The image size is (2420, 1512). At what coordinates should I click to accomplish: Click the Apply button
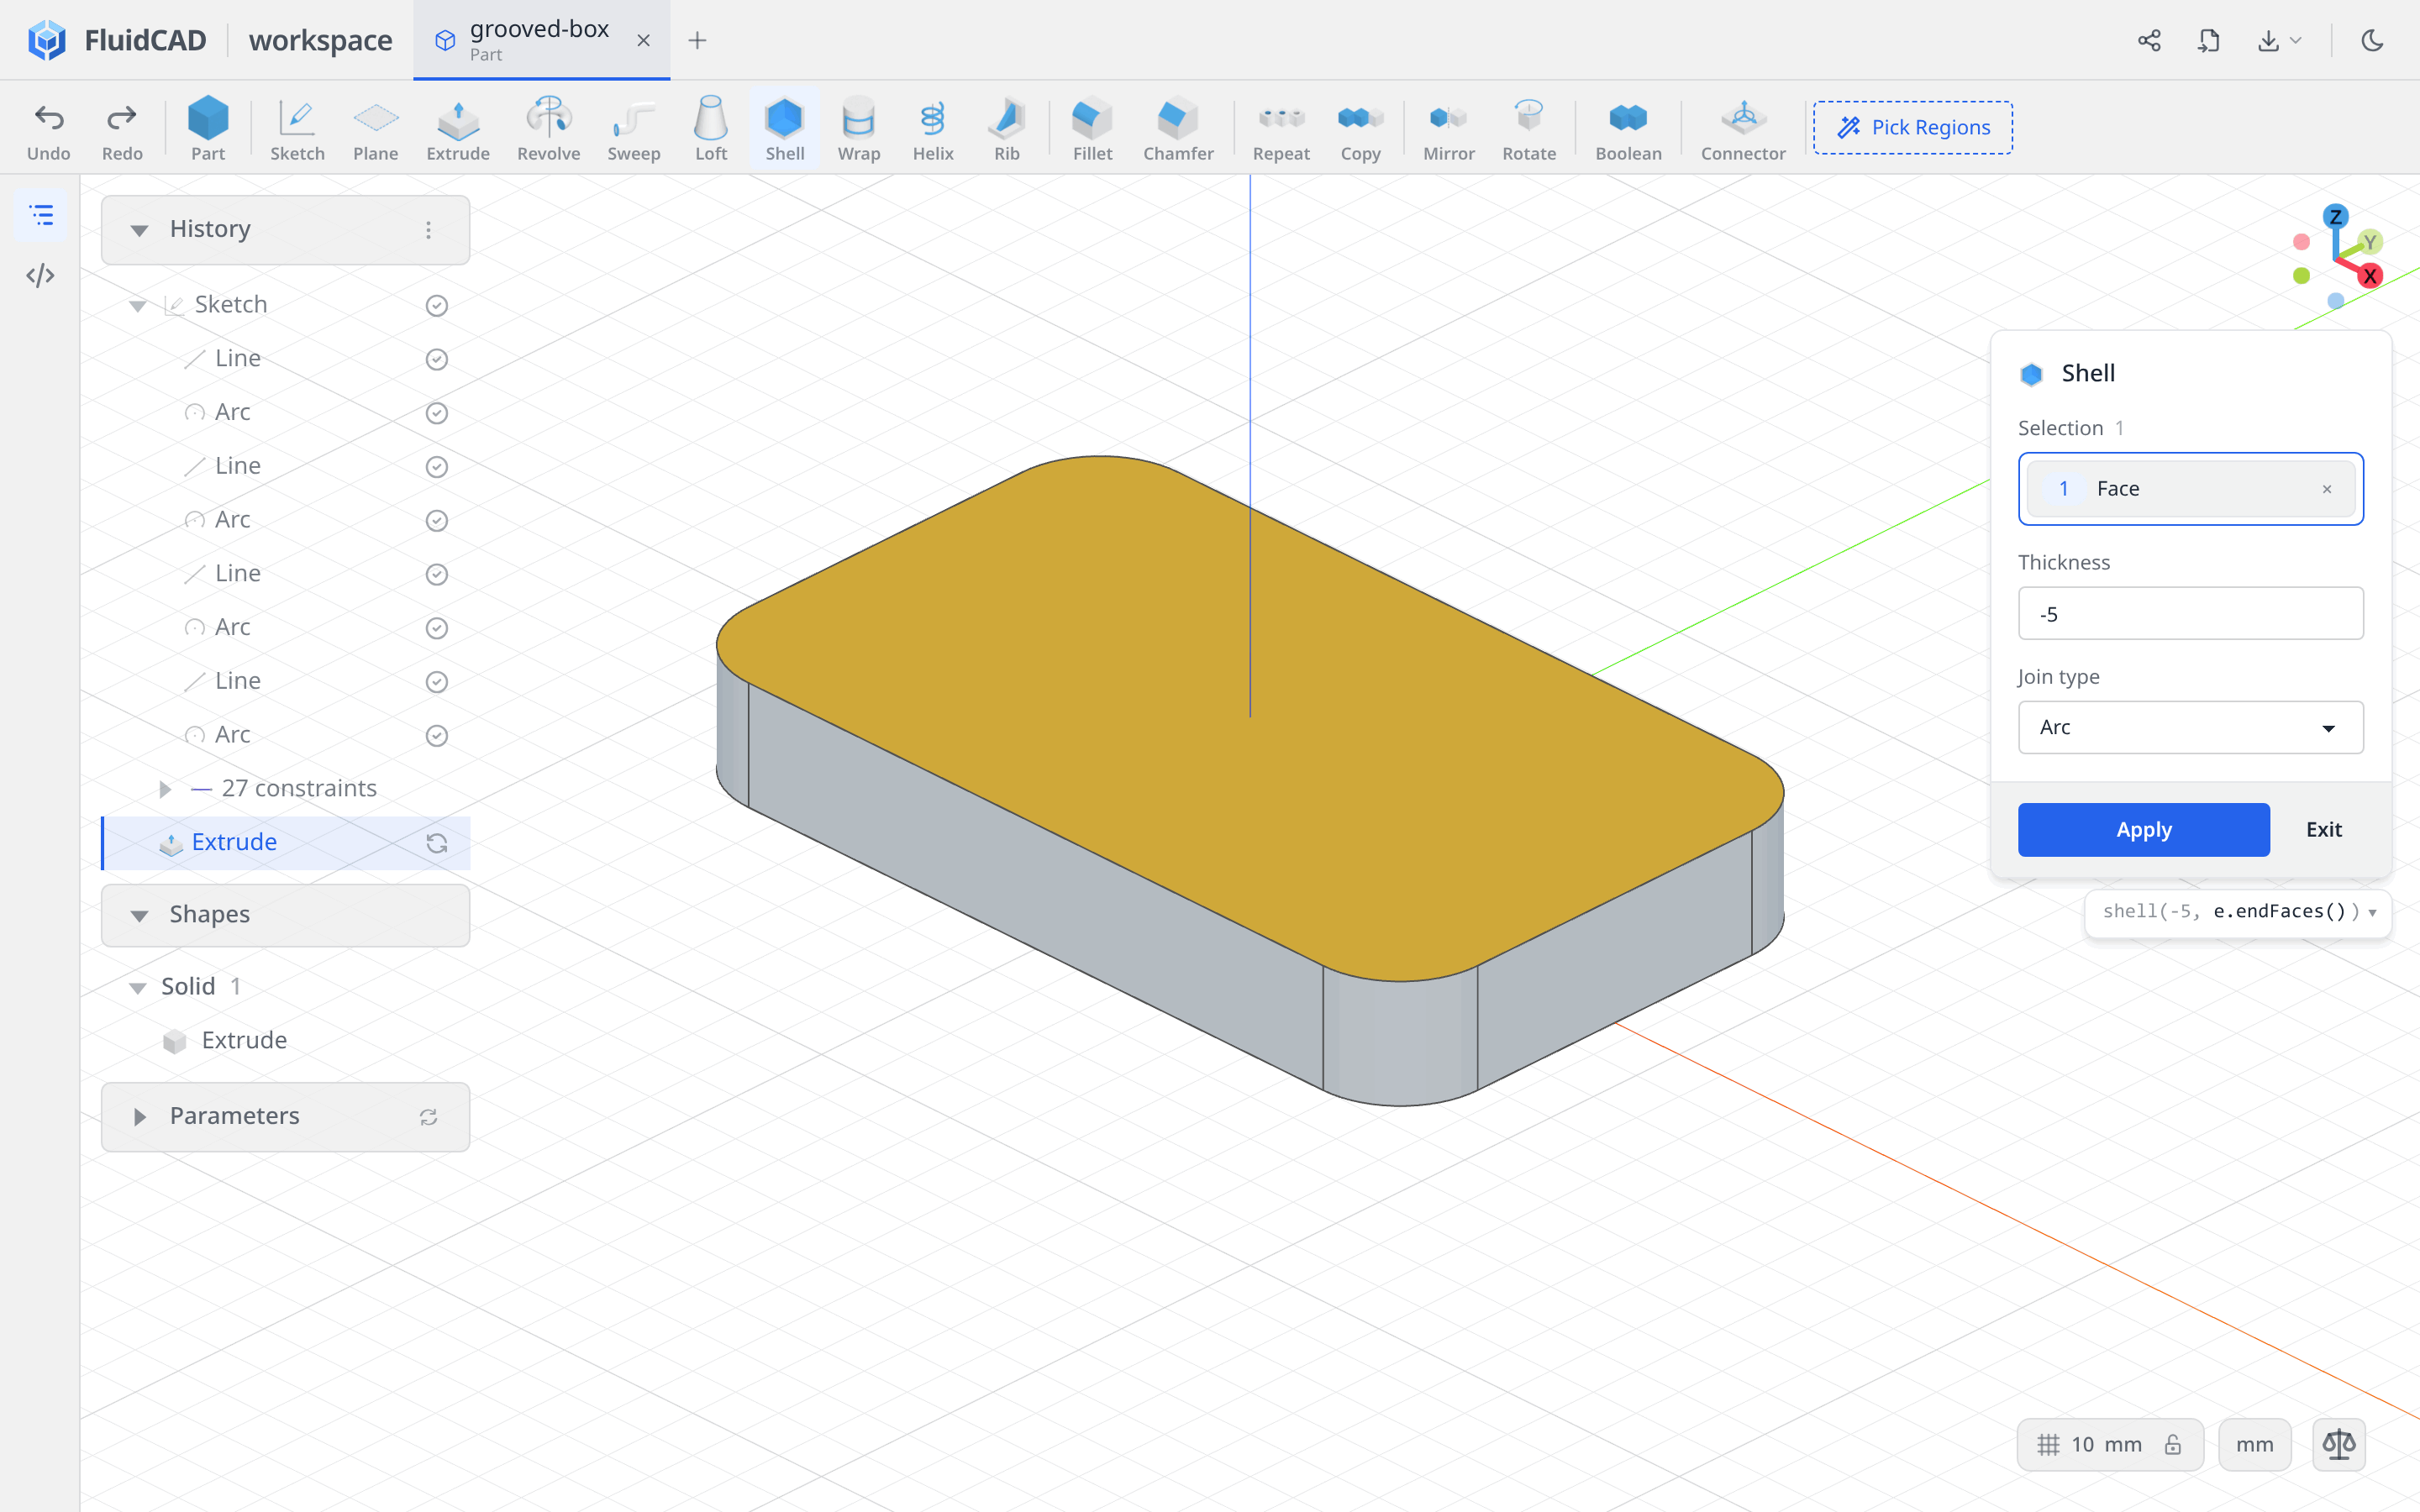2143,829
